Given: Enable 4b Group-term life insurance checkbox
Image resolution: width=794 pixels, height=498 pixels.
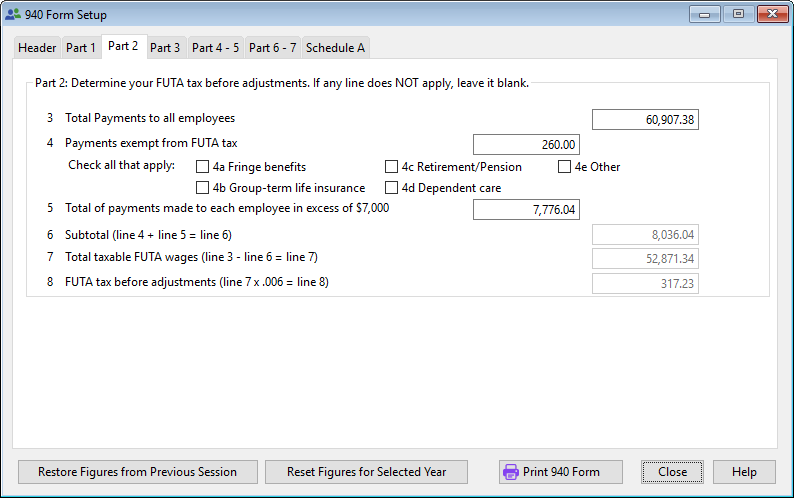Looking at the screenshot, I should pyautogui.click(x=203, y=188).
